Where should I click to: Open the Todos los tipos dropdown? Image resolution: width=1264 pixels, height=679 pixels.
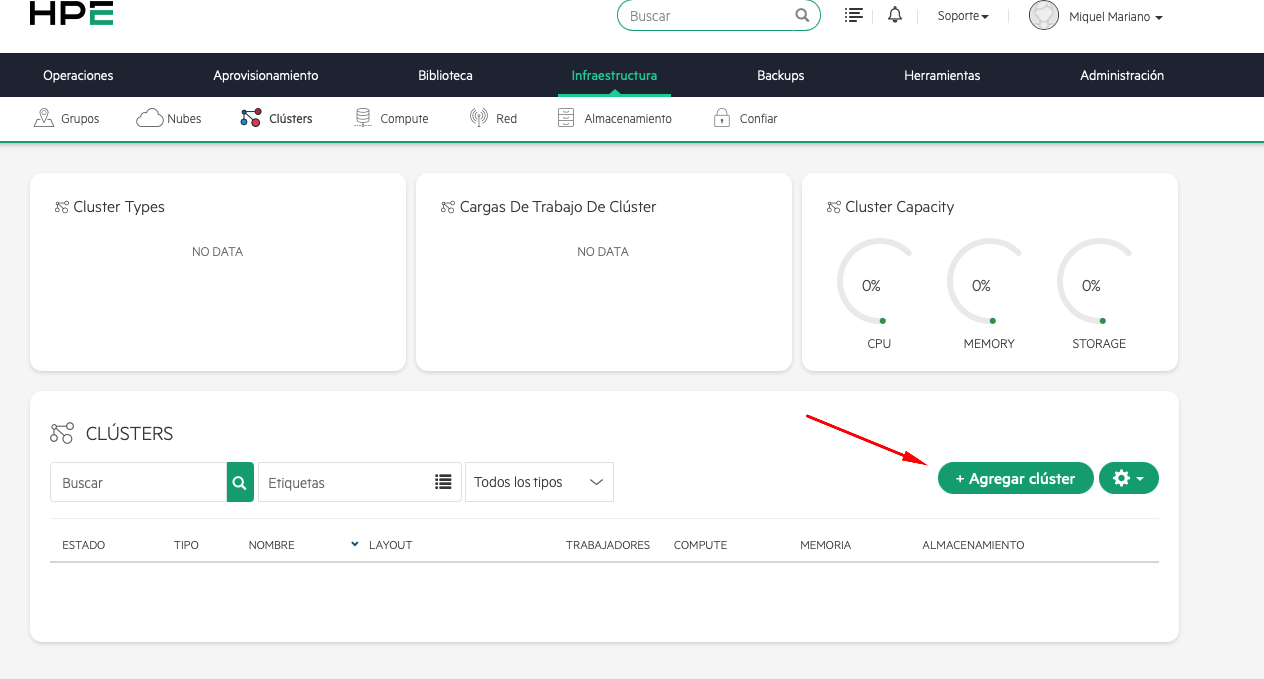539,481
